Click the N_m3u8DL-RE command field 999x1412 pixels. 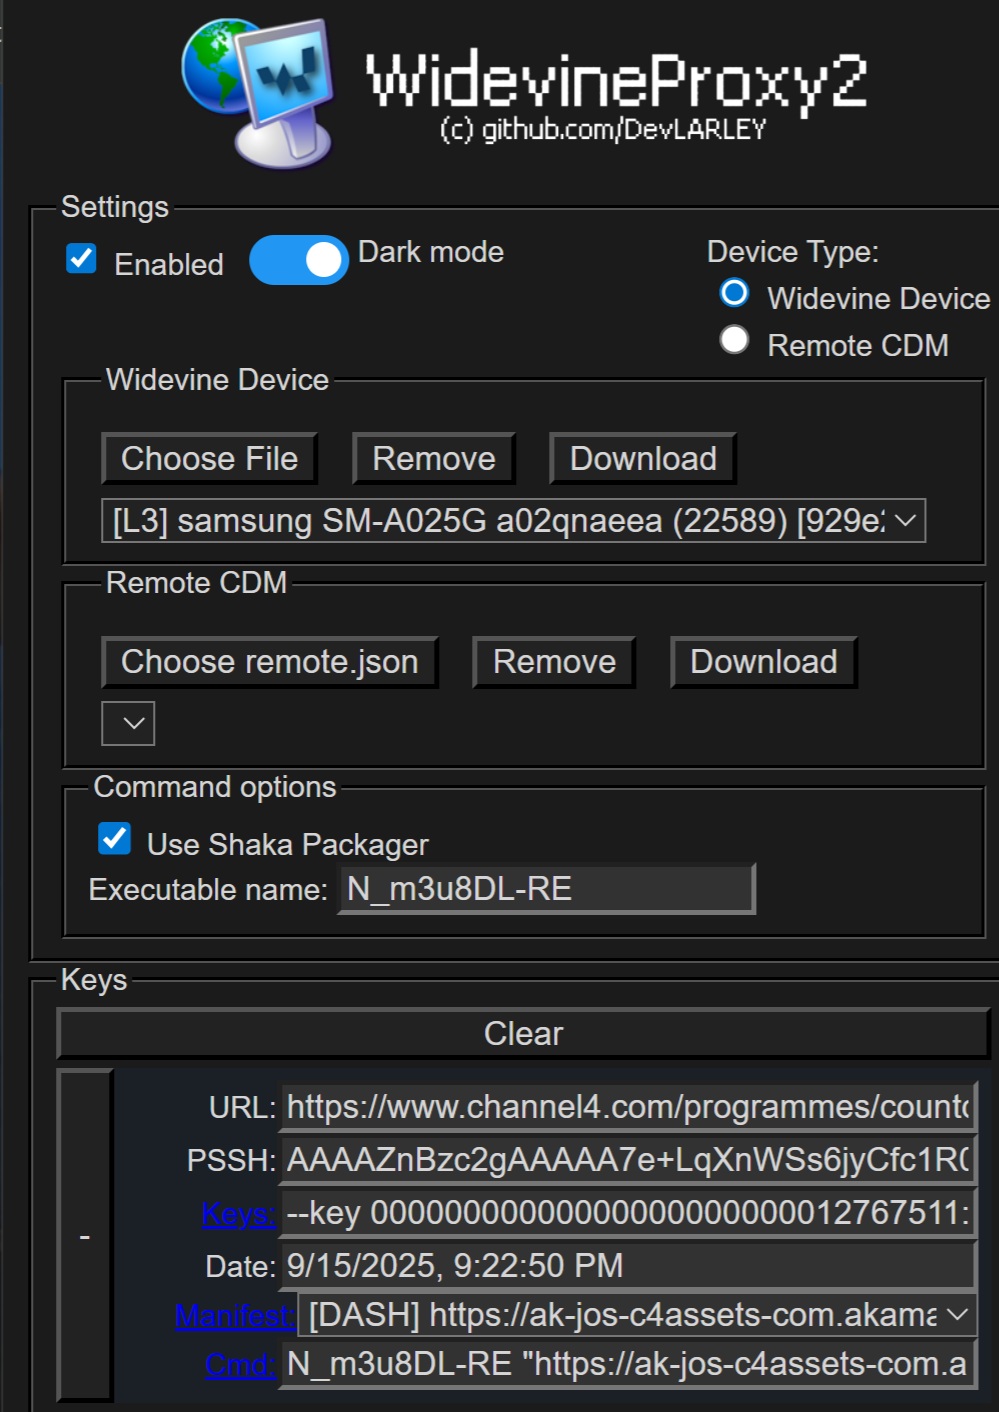point(629,1365)
